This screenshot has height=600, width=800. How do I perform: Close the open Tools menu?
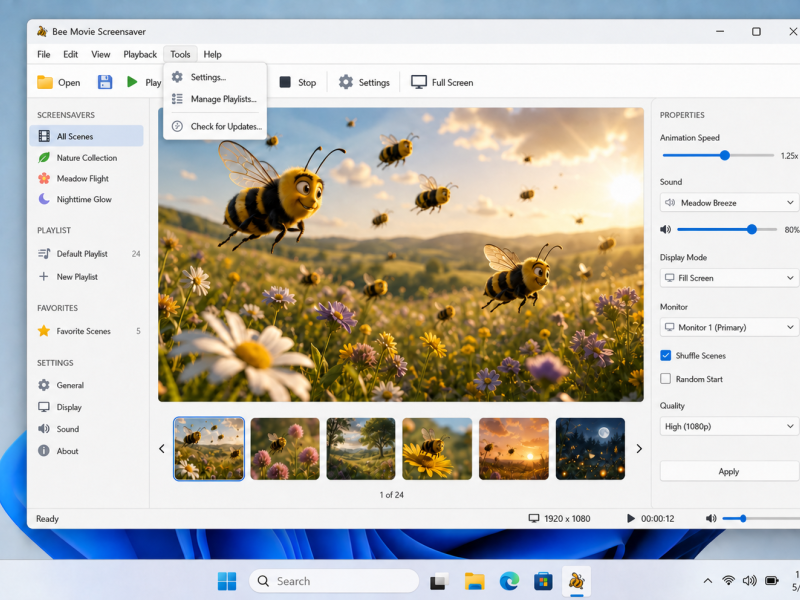[180, 55]
